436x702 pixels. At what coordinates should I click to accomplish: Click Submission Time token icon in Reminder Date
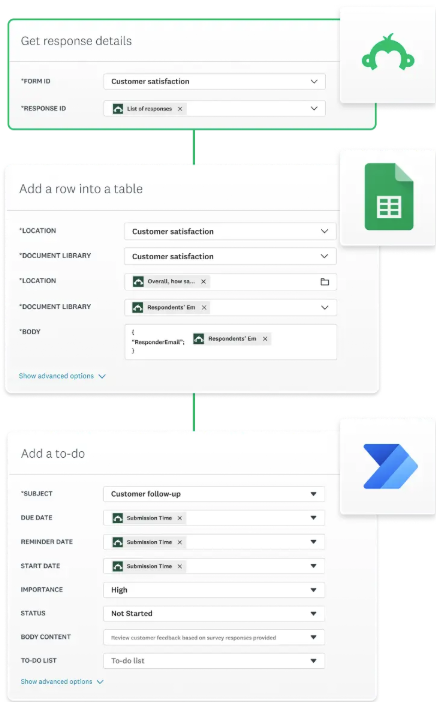118,542
